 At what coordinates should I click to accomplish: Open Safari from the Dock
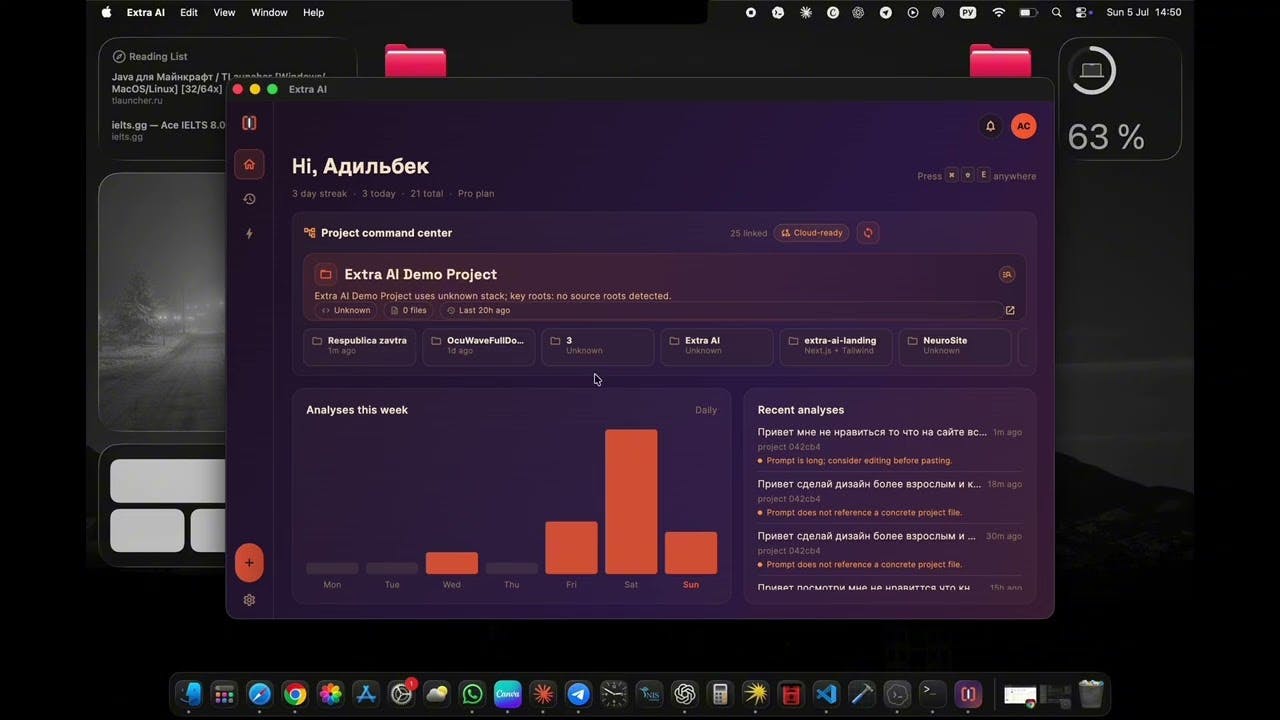tap(259, 694)
